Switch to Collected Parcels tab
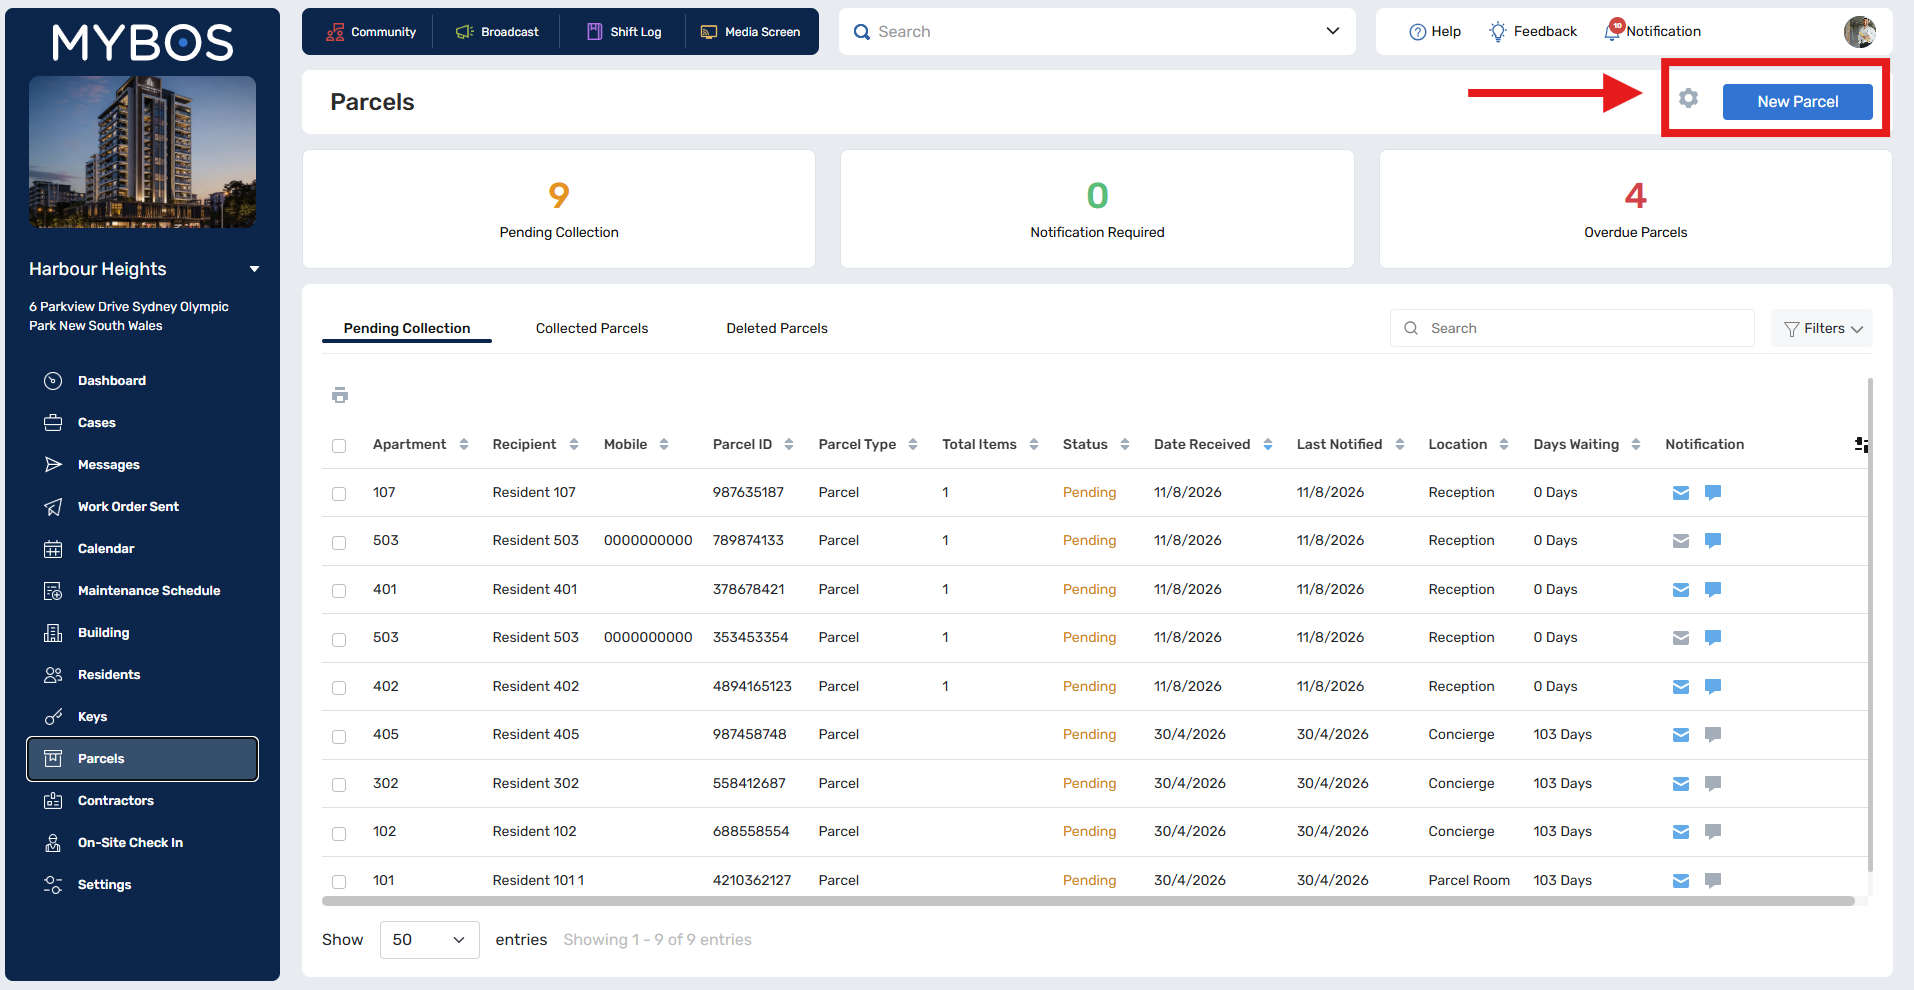This screenshot has width=1914, height=990. click(592, 328)
